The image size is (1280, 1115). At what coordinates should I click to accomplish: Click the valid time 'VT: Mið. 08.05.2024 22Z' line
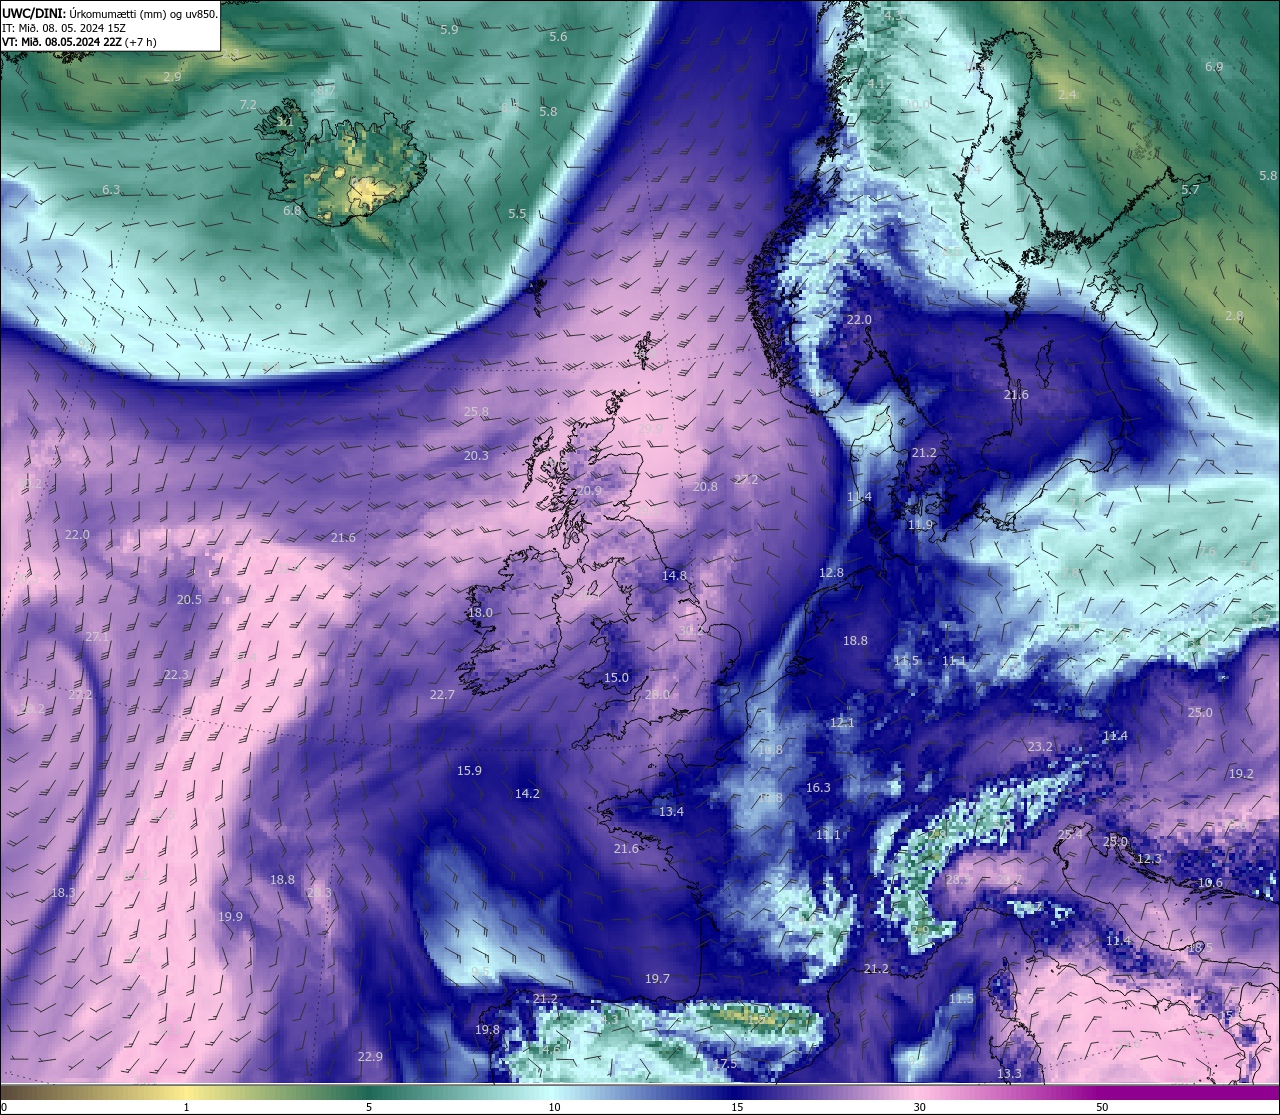coord(79,42)
